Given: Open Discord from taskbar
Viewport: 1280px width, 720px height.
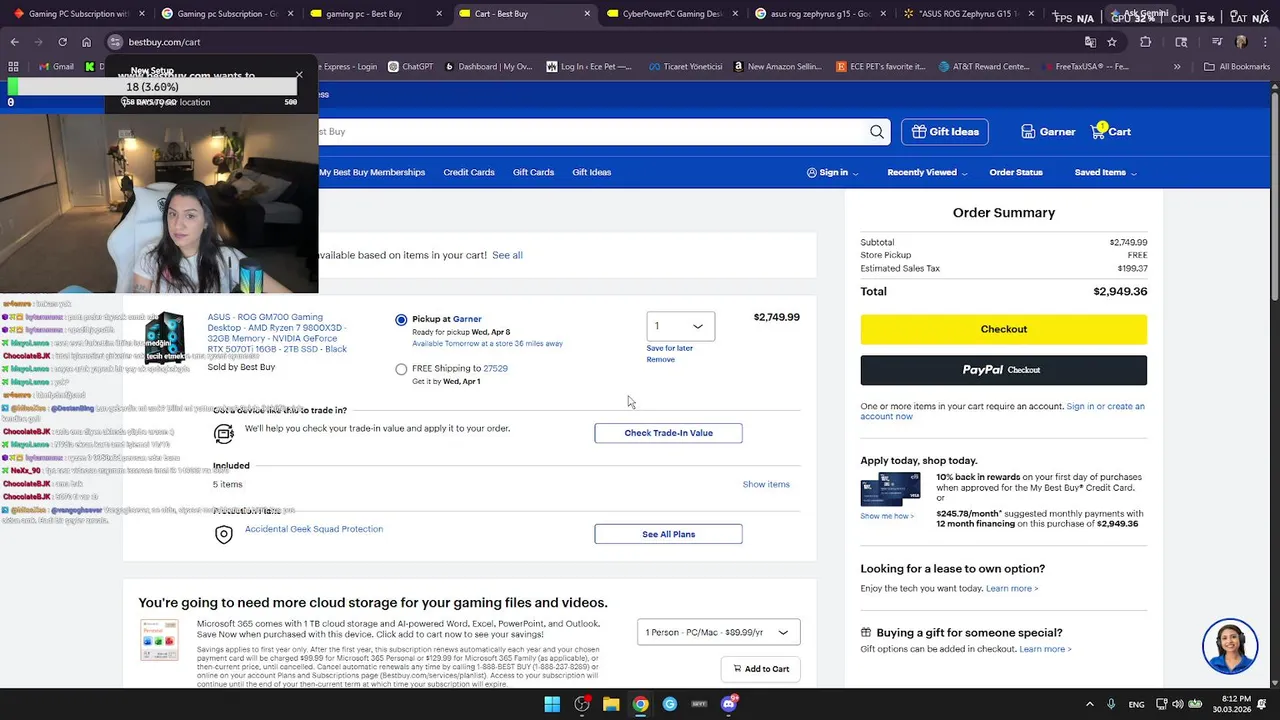Looking at the screenshot, I should 729,704.
